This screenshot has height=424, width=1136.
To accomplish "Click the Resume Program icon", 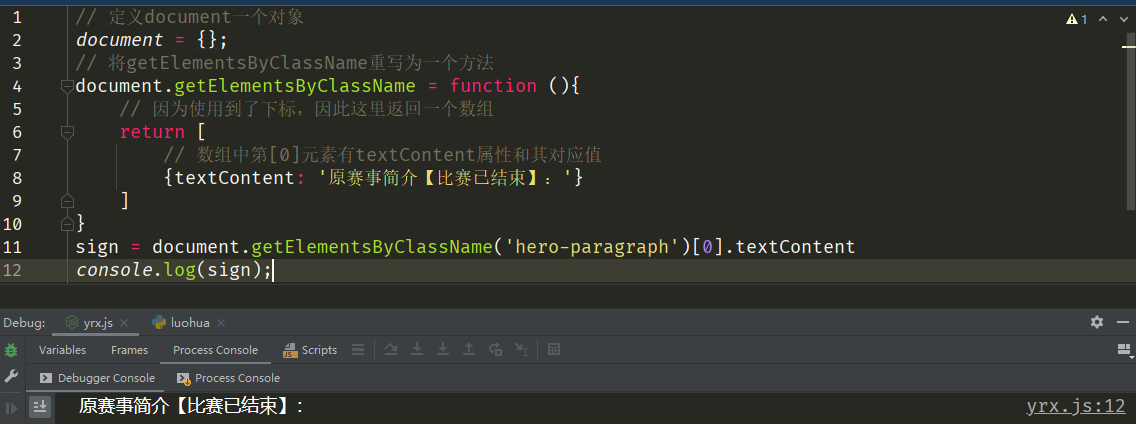I will [11, 407].
